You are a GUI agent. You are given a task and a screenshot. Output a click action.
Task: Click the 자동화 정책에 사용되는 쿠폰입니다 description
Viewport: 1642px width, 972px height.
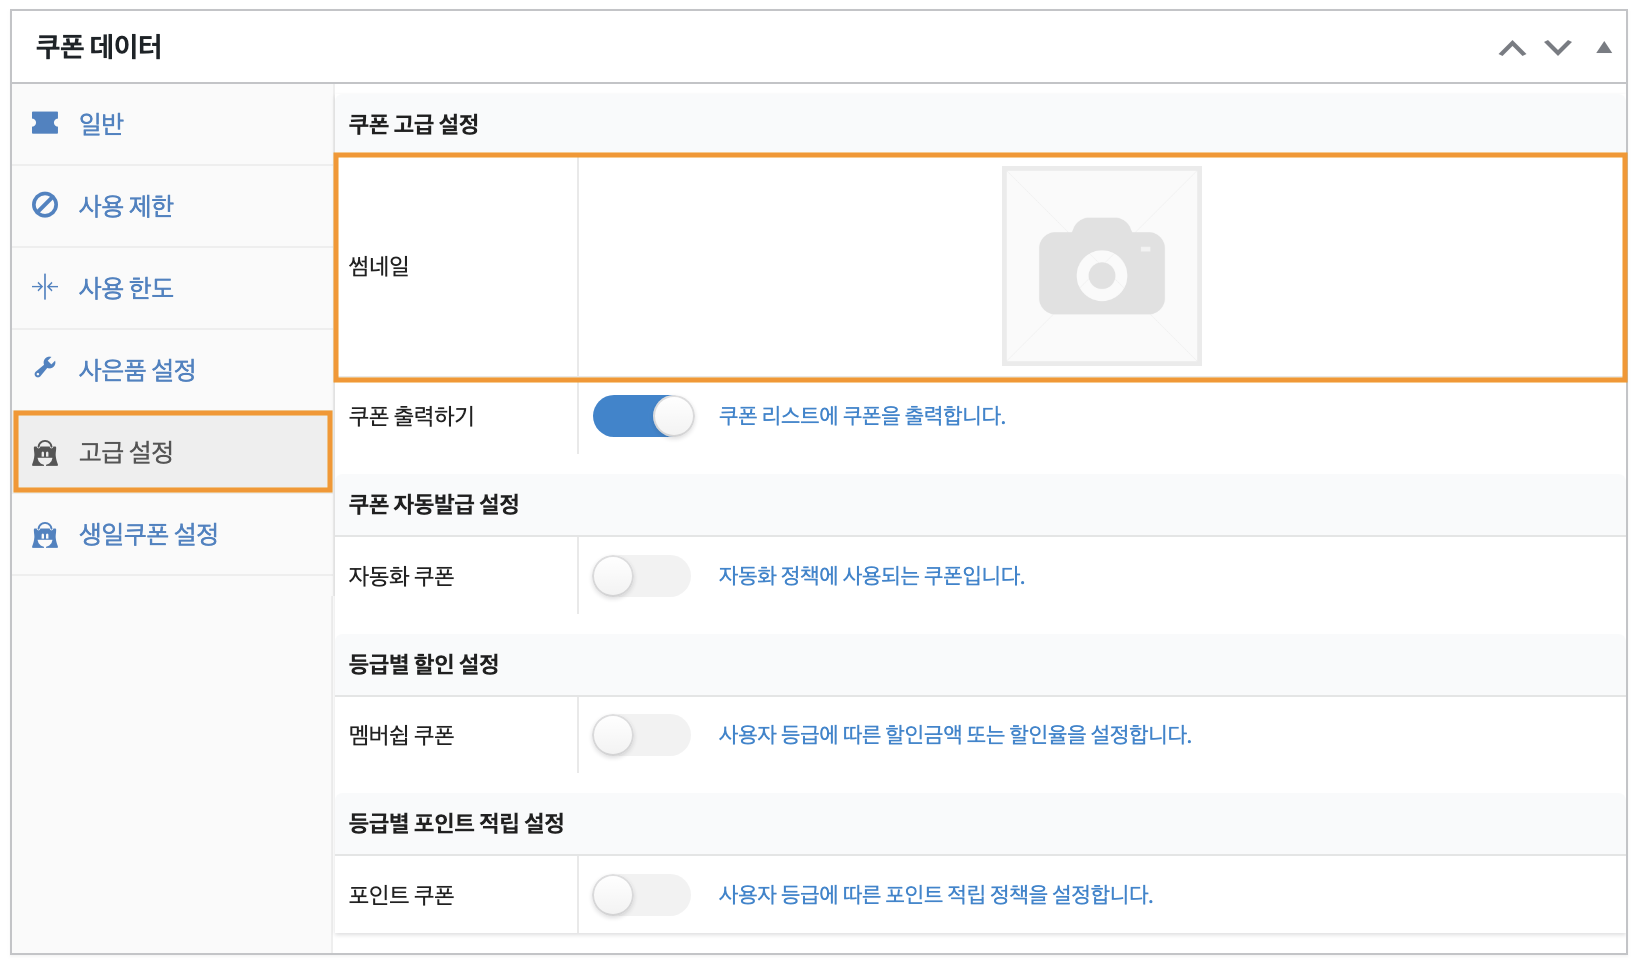click(872, 576)
